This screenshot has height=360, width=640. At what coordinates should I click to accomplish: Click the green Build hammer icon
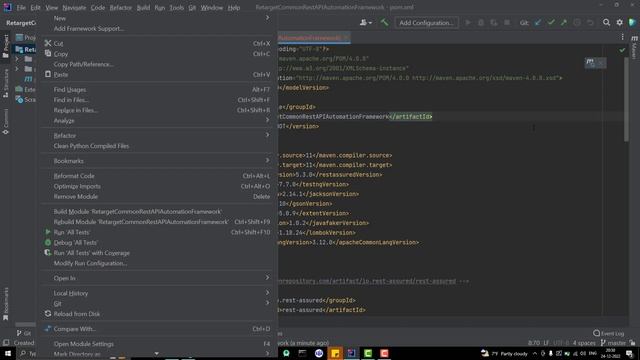point(384,22)
